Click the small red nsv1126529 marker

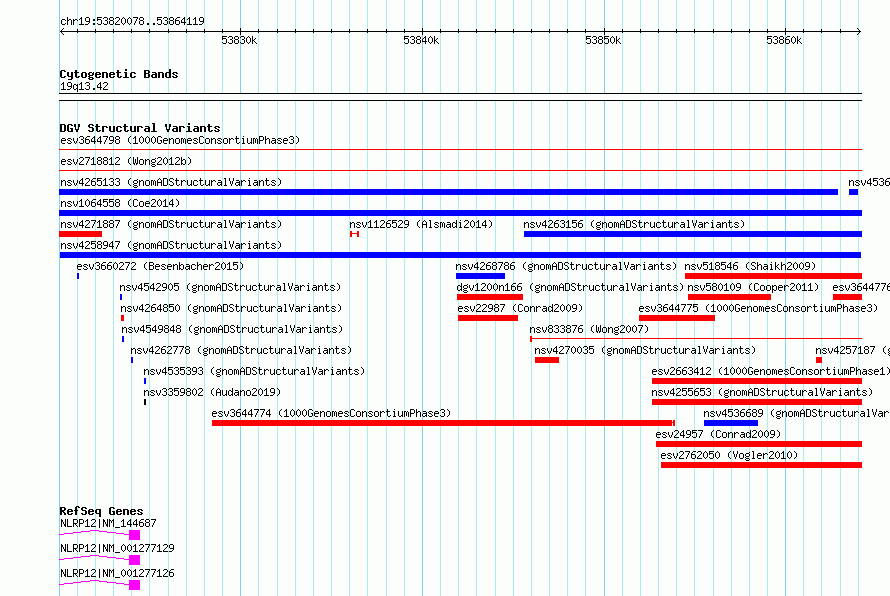(355, 234)
